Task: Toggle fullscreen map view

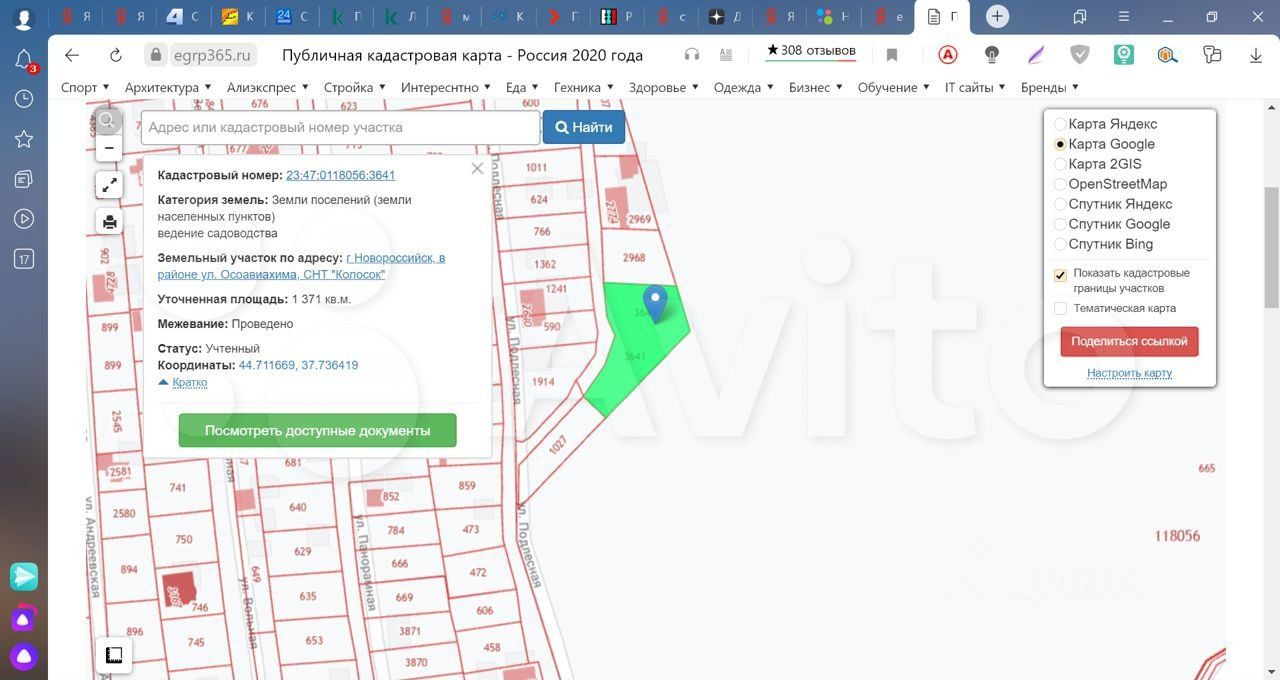Action: coord(109,184)
